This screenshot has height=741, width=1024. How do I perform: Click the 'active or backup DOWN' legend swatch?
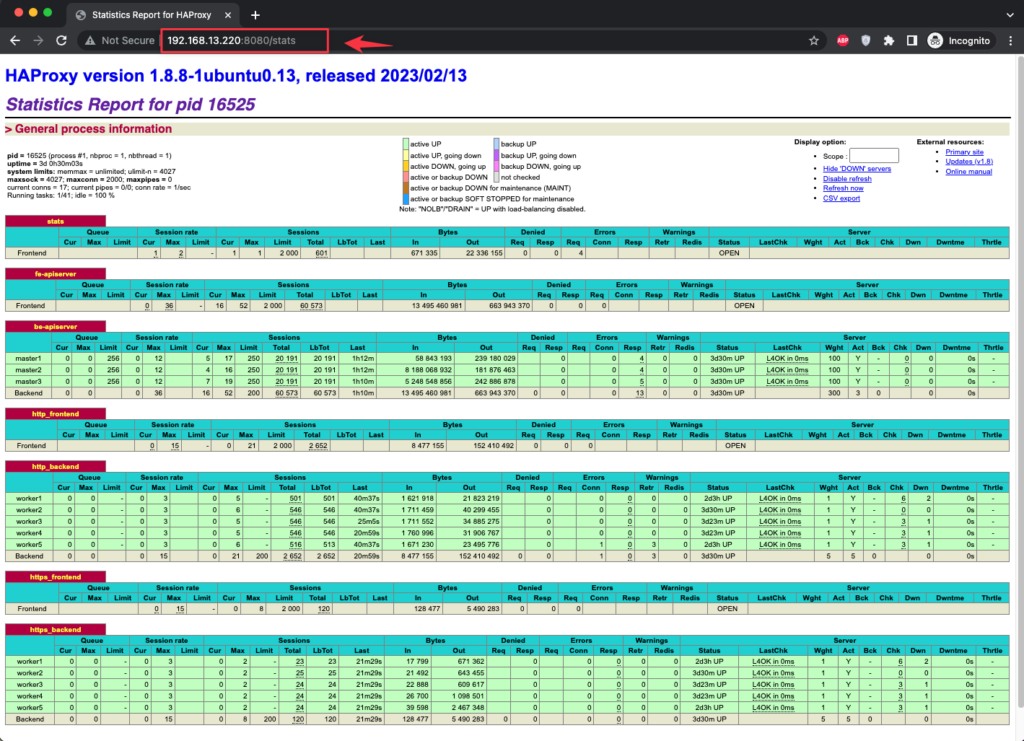pyautogui.click(x=406, y=177)
